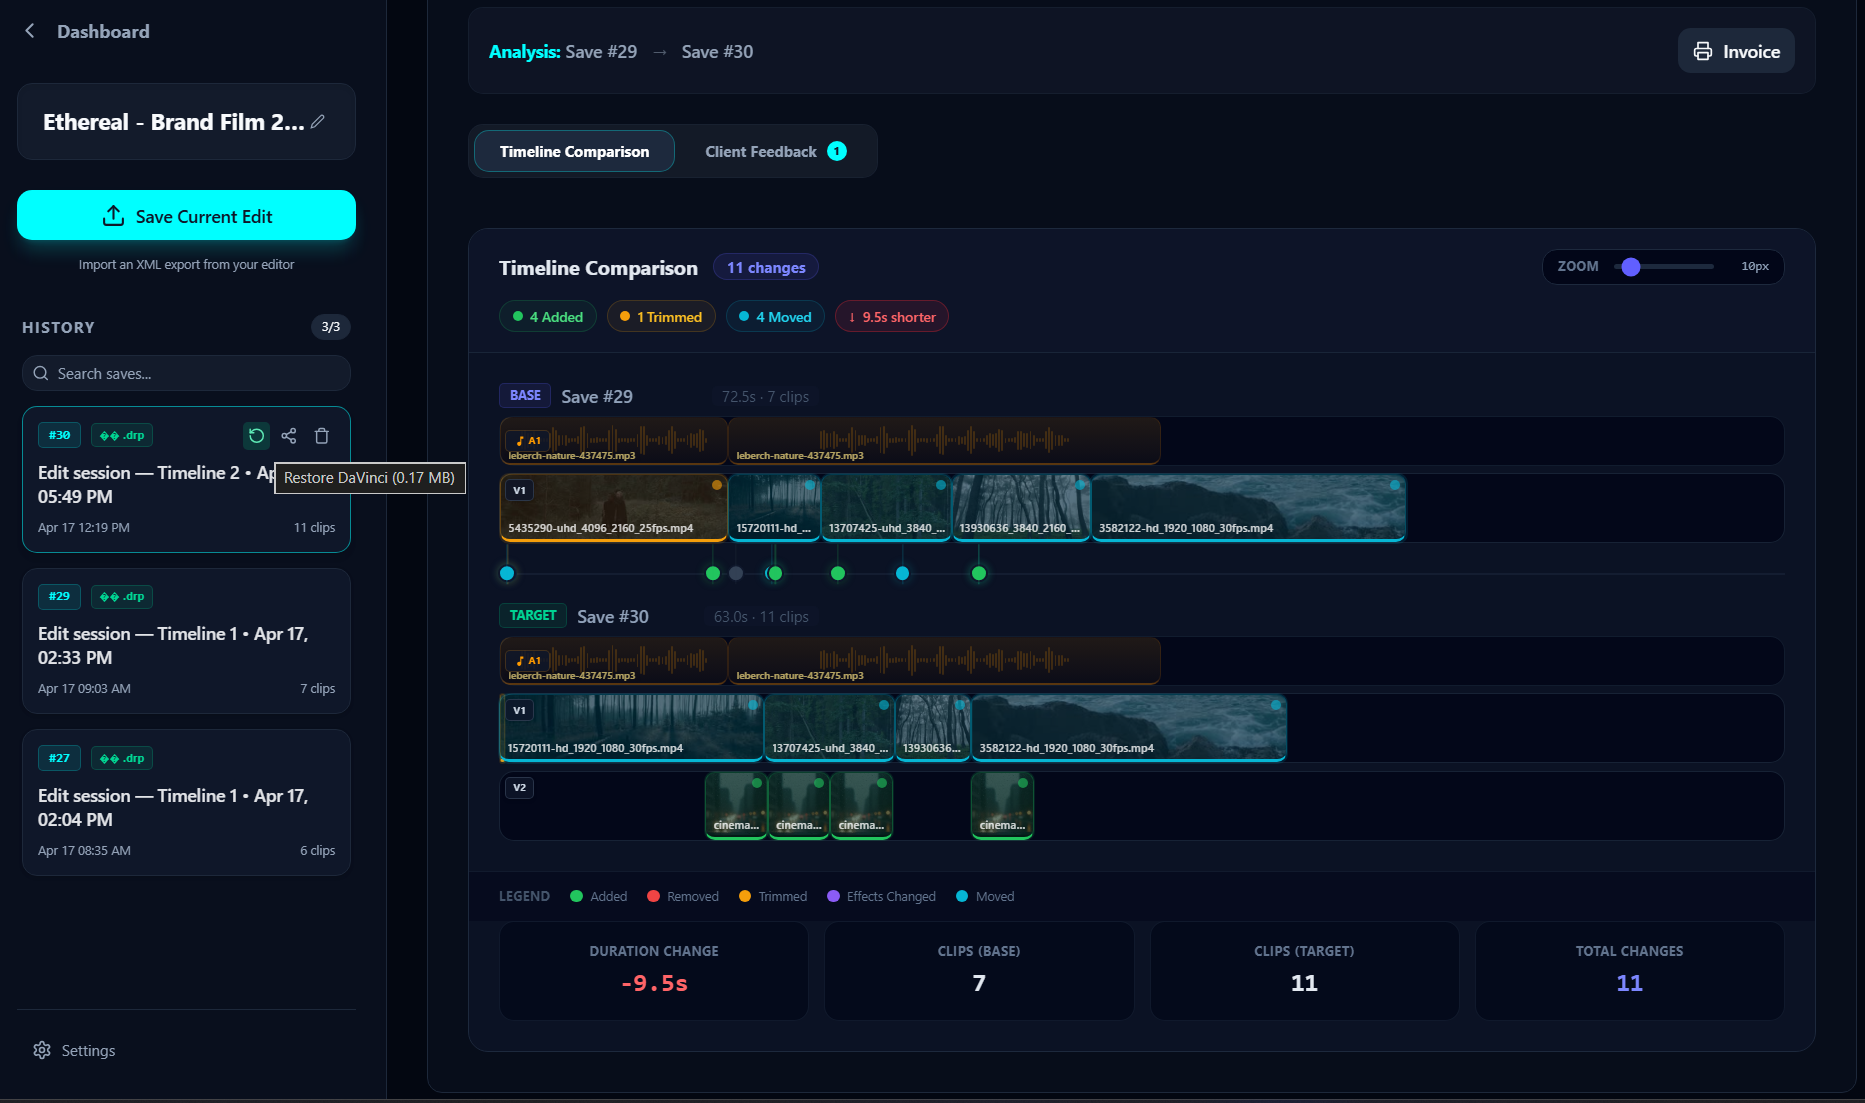The width and height of the screenshot is (1865, 1103).
Task: Toggle the '4 Added' filter chip
Action: 547,316
